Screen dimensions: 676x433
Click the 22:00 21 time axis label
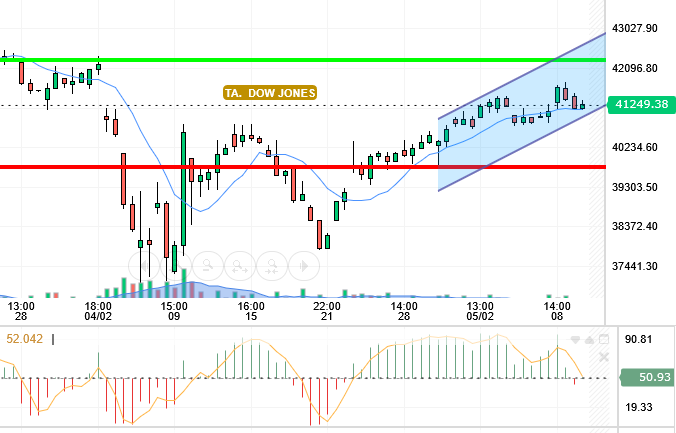click(327, 311)
